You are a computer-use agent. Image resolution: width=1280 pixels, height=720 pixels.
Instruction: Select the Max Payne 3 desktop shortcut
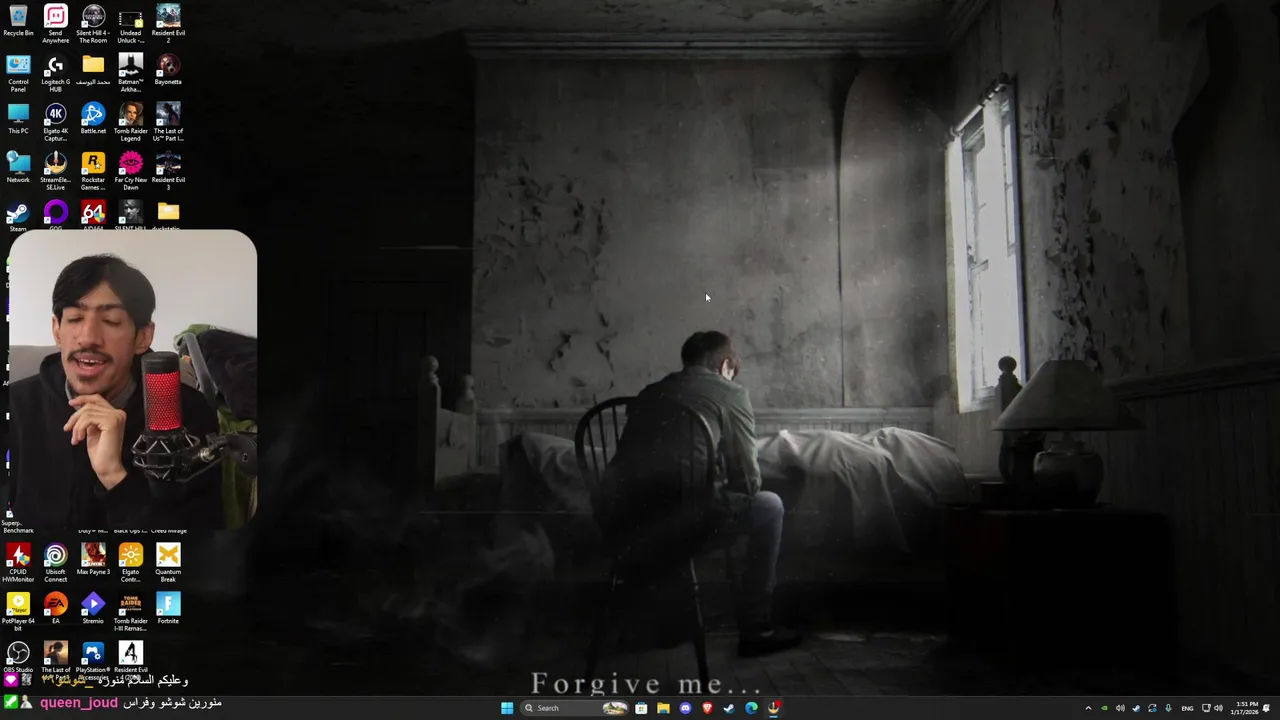tap(93, 560)
